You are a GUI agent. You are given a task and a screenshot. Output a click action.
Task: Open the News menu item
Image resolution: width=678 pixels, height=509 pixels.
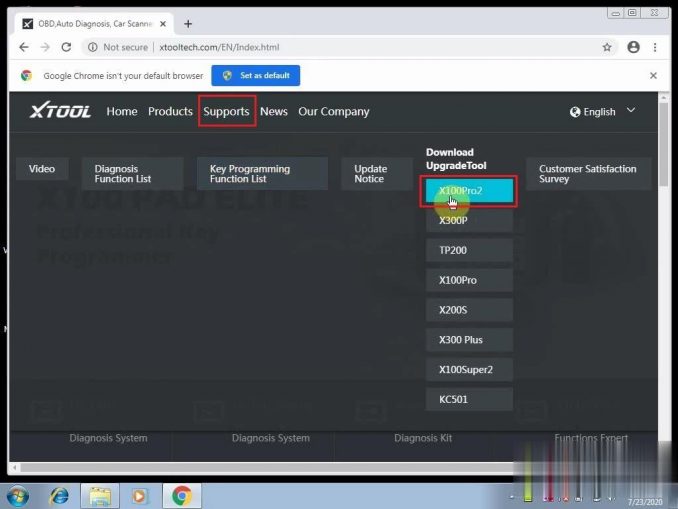pos(274,112)
